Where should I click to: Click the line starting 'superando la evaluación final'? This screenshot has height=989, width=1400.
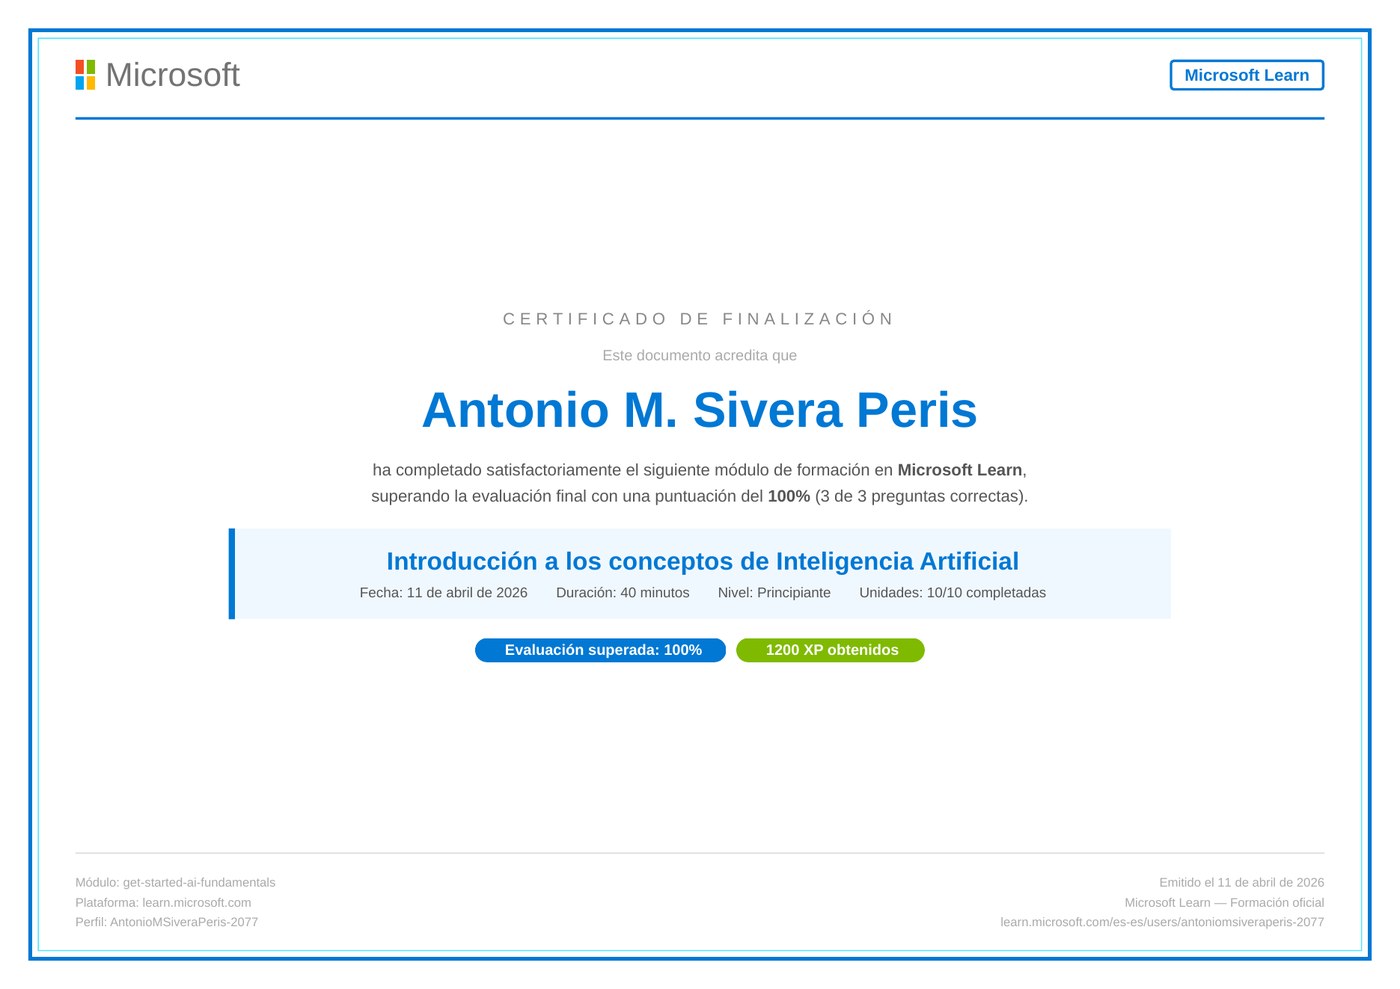(699, 496)
